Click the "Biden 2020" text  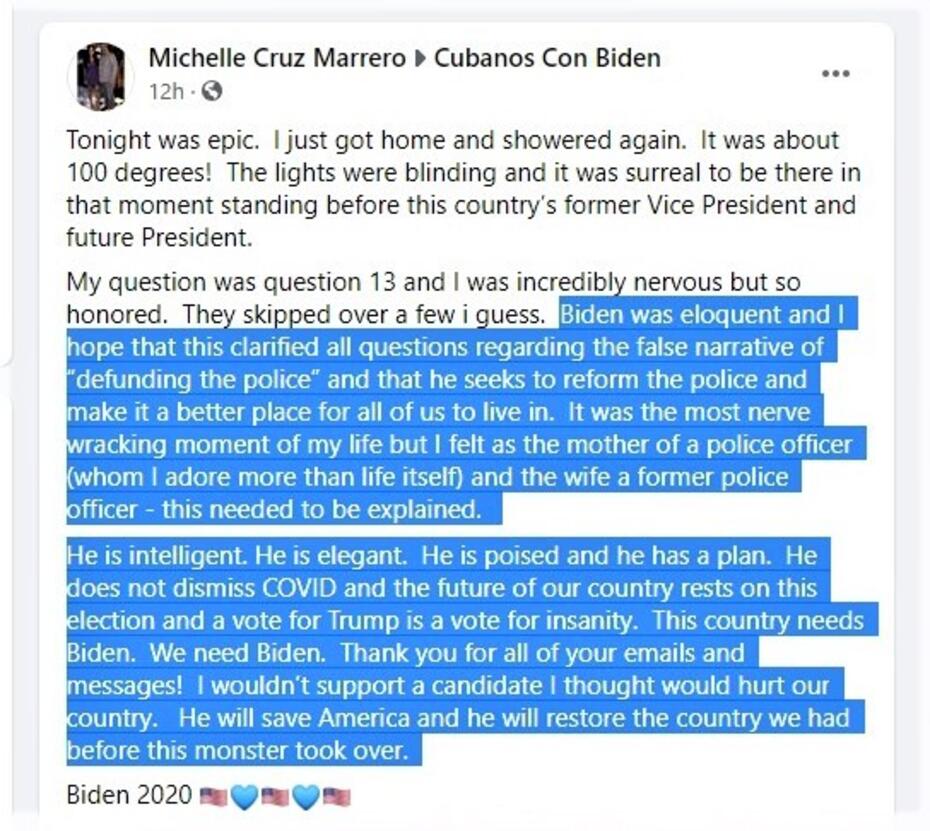(129, 795)
